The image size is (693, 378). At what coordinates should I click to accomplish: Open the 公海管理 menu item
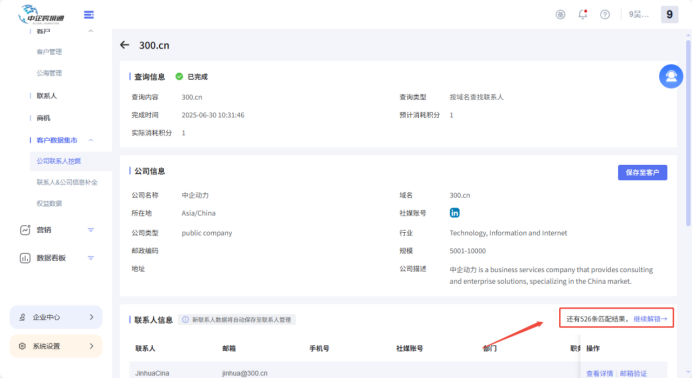click(49, 73)
